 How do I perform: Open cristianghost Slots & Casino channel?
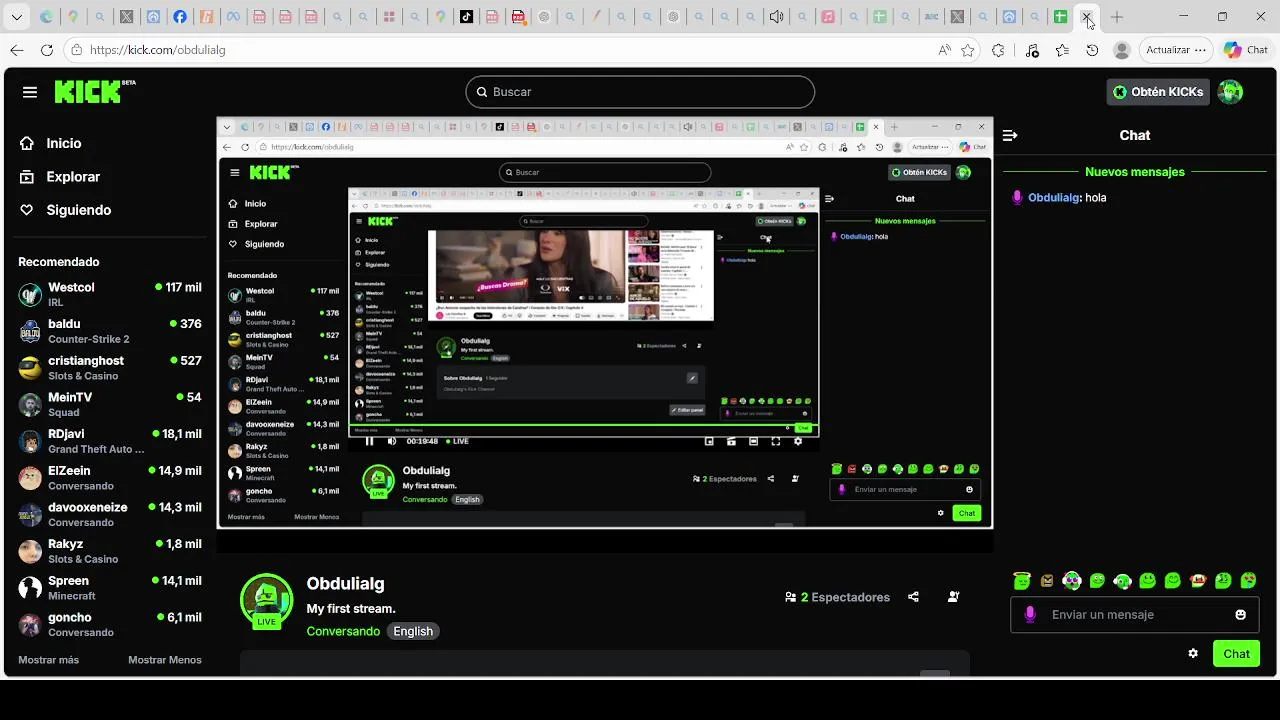click(110, 368)
